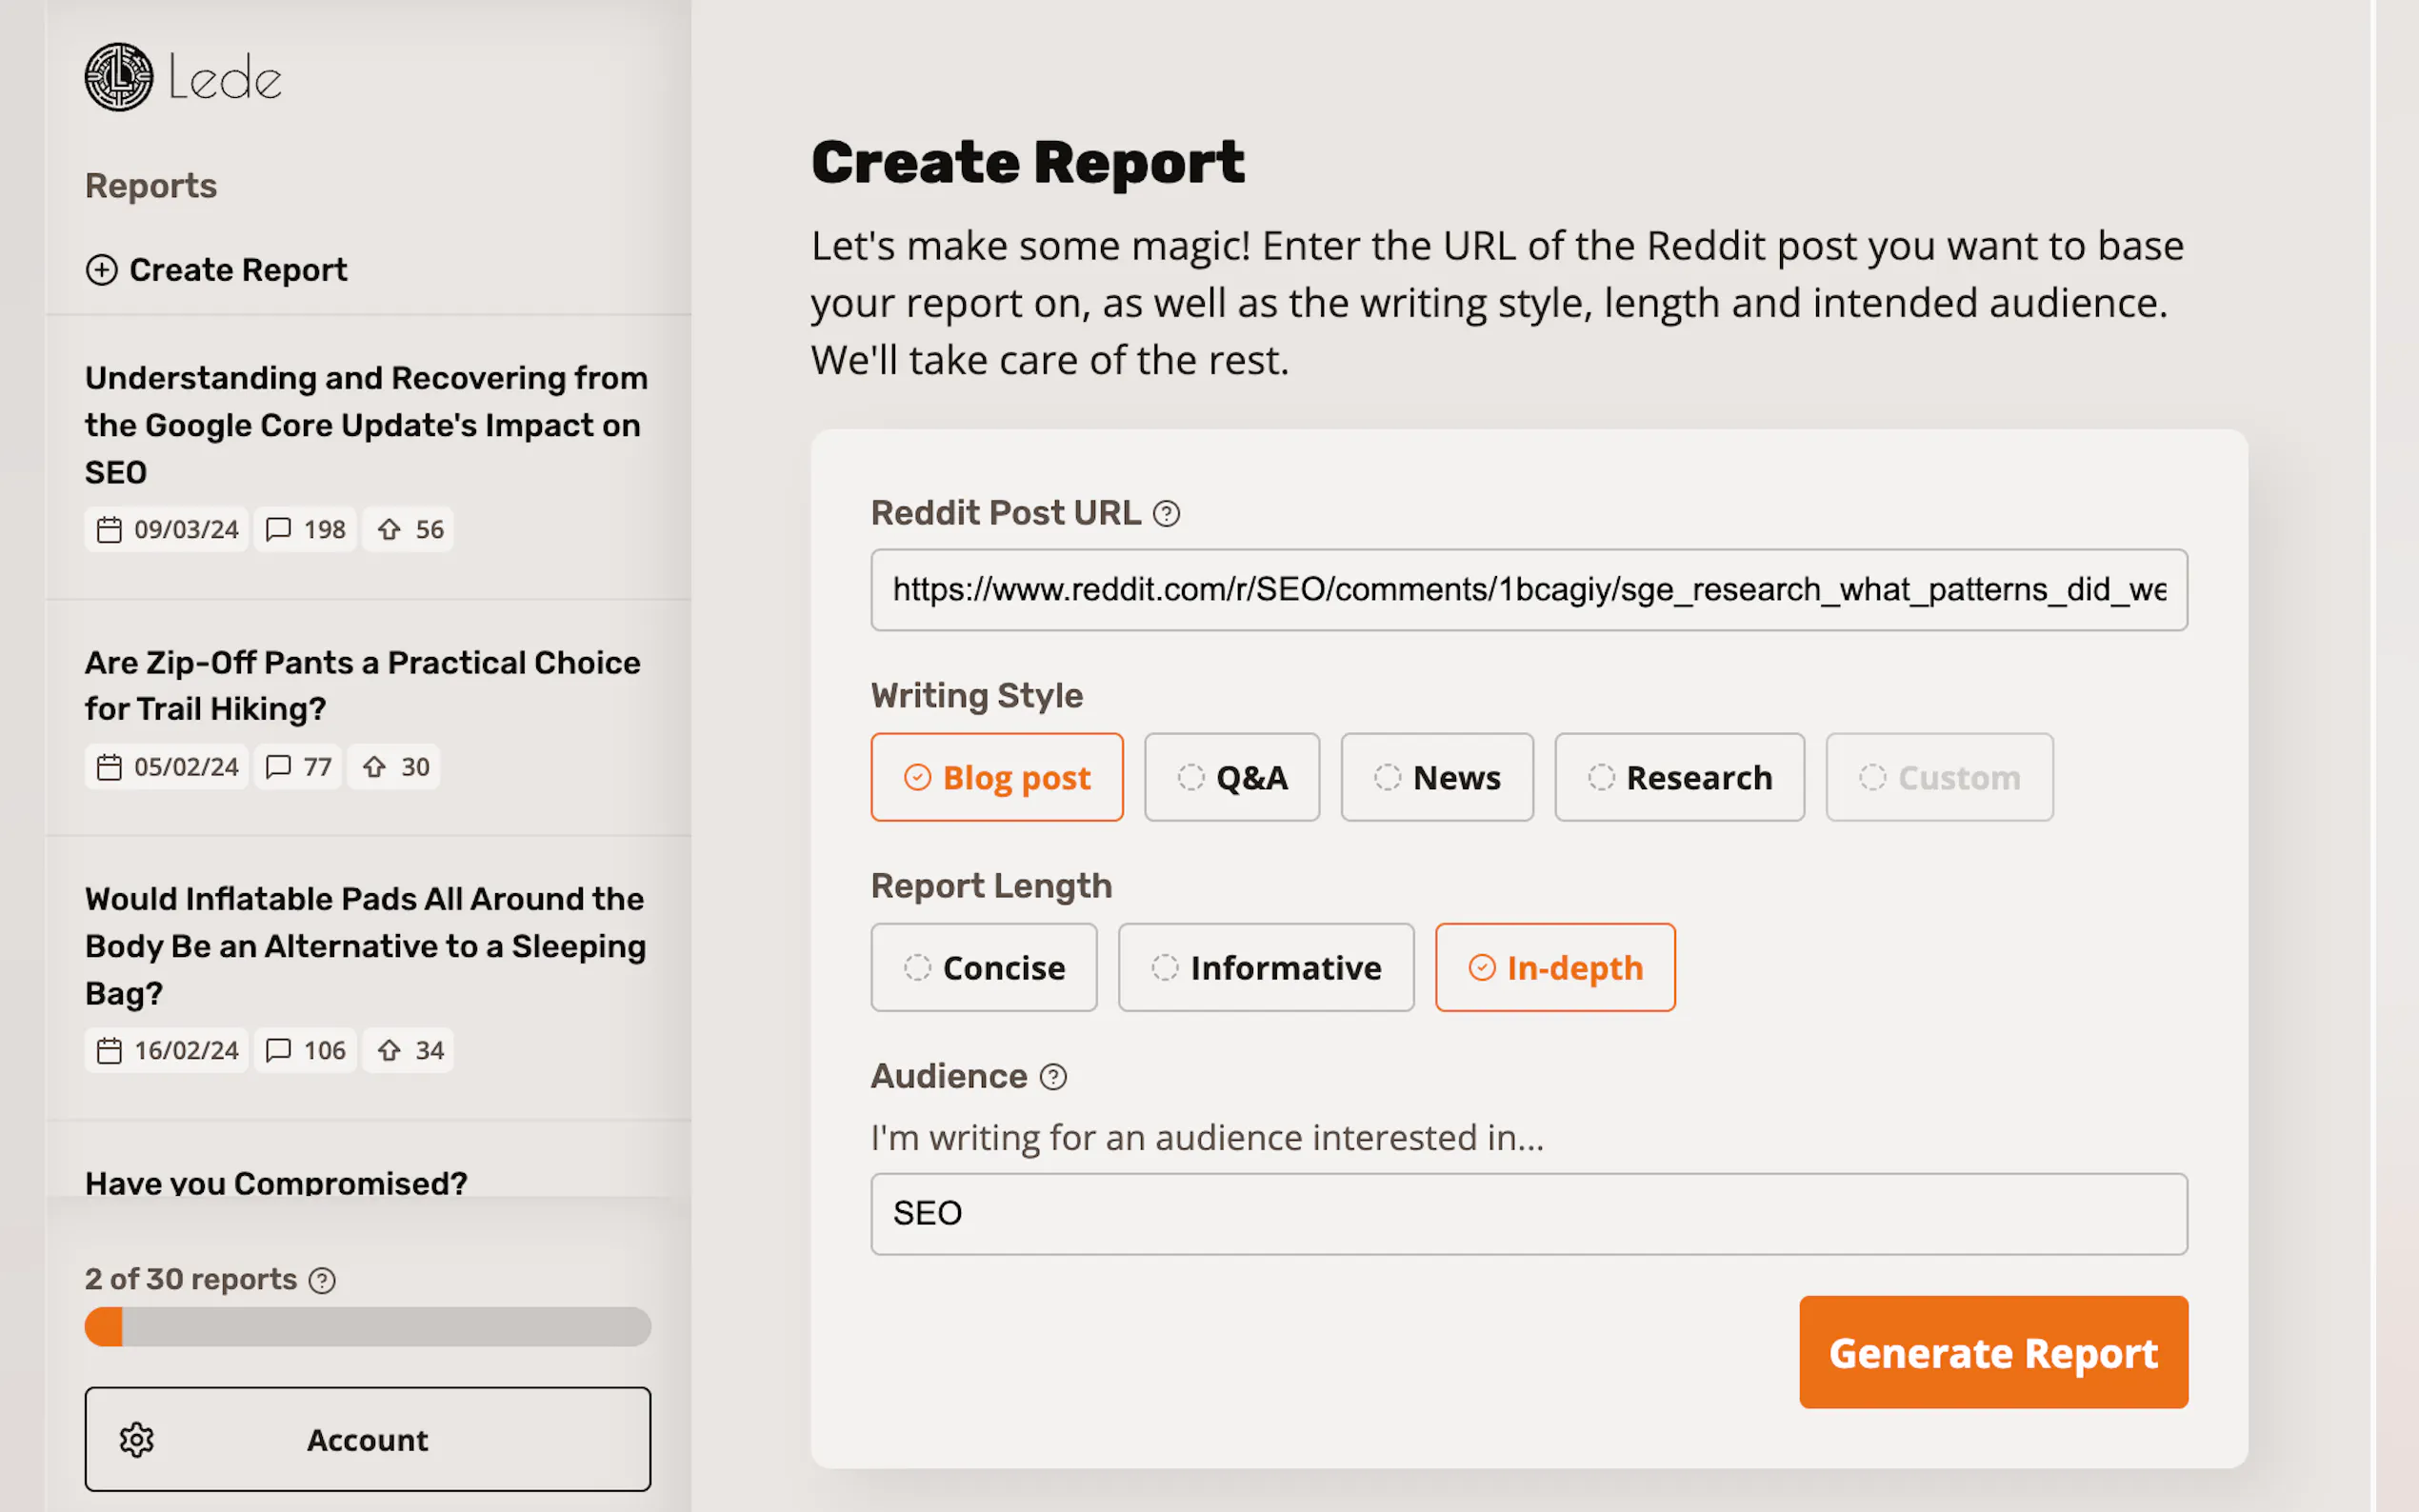Click upvote icon showing 34 upvotes
Image resolution: width=2419 pixels, height=1512 pixels.
pos(389,1051)
